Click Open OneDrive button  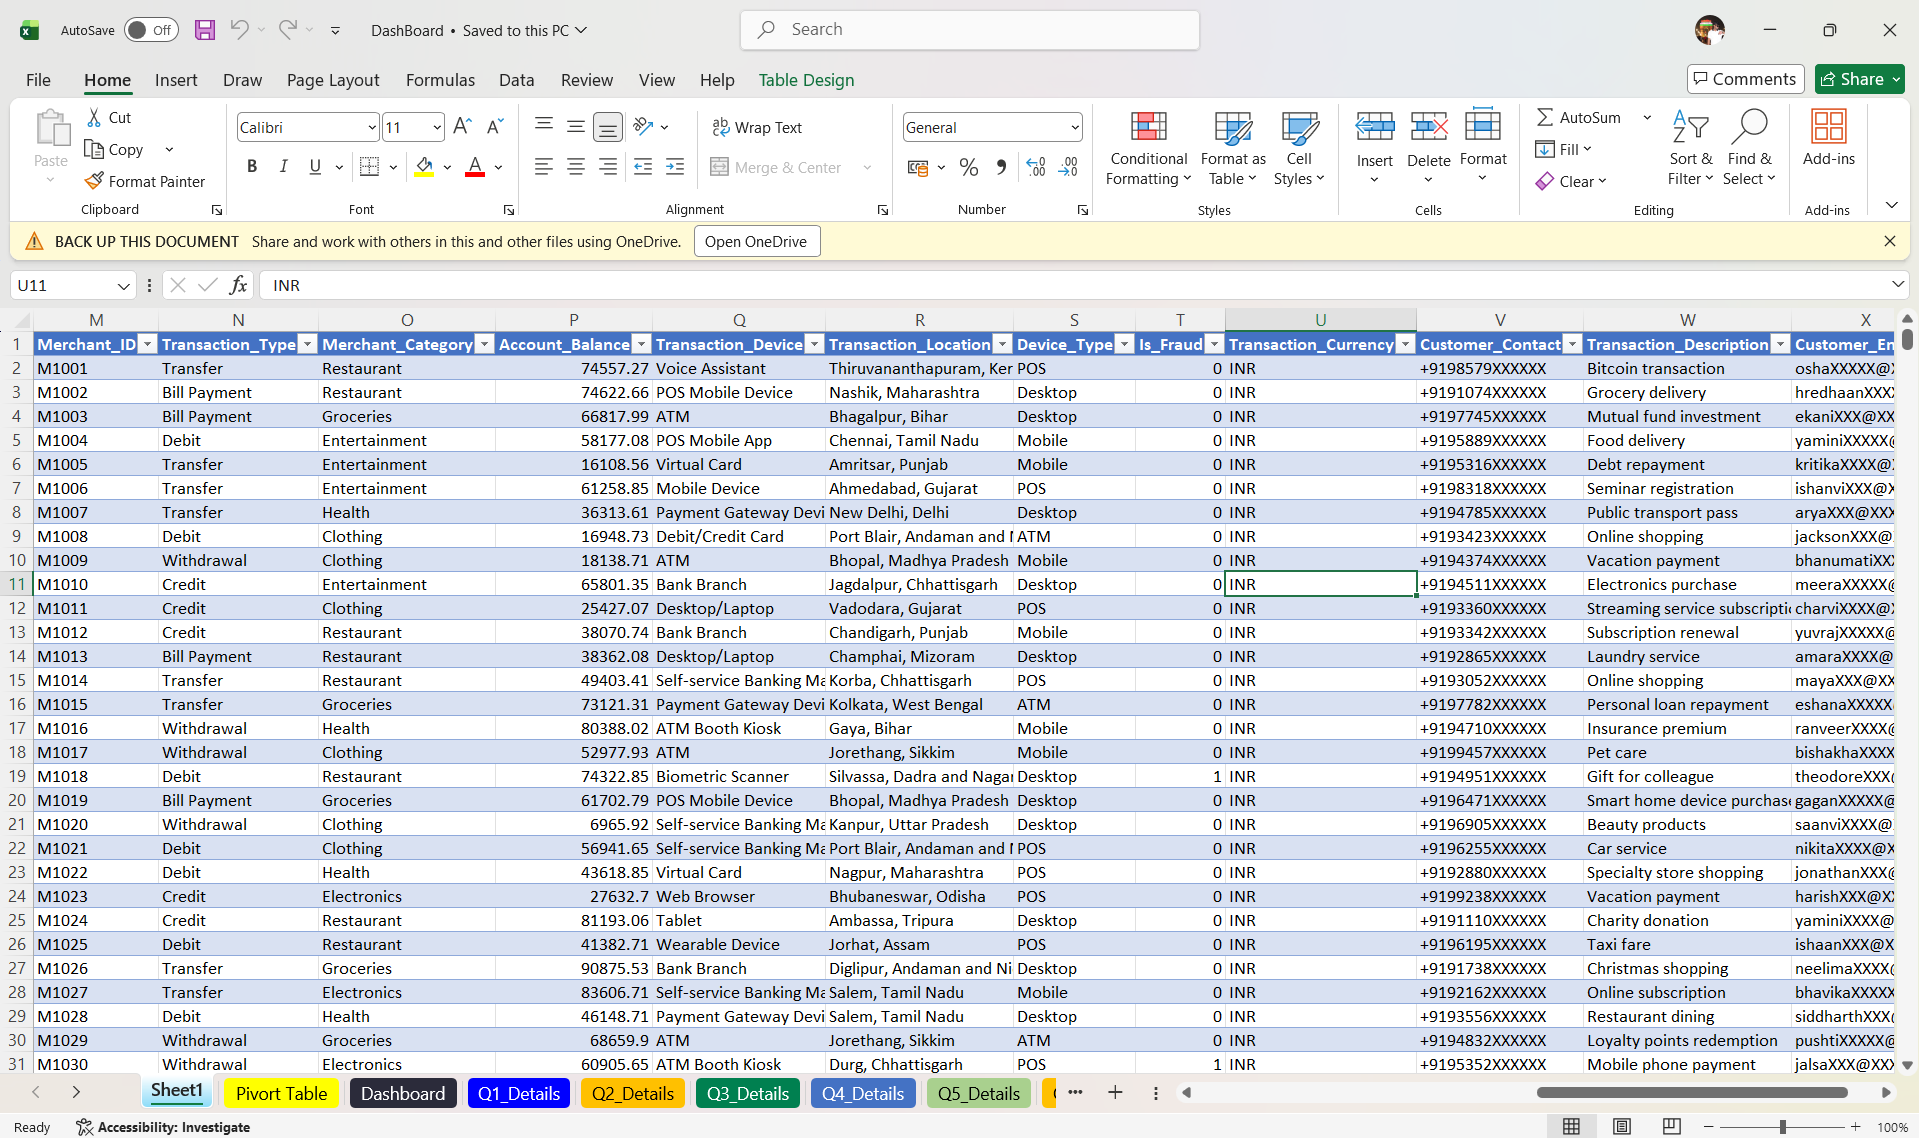[756, 241]
